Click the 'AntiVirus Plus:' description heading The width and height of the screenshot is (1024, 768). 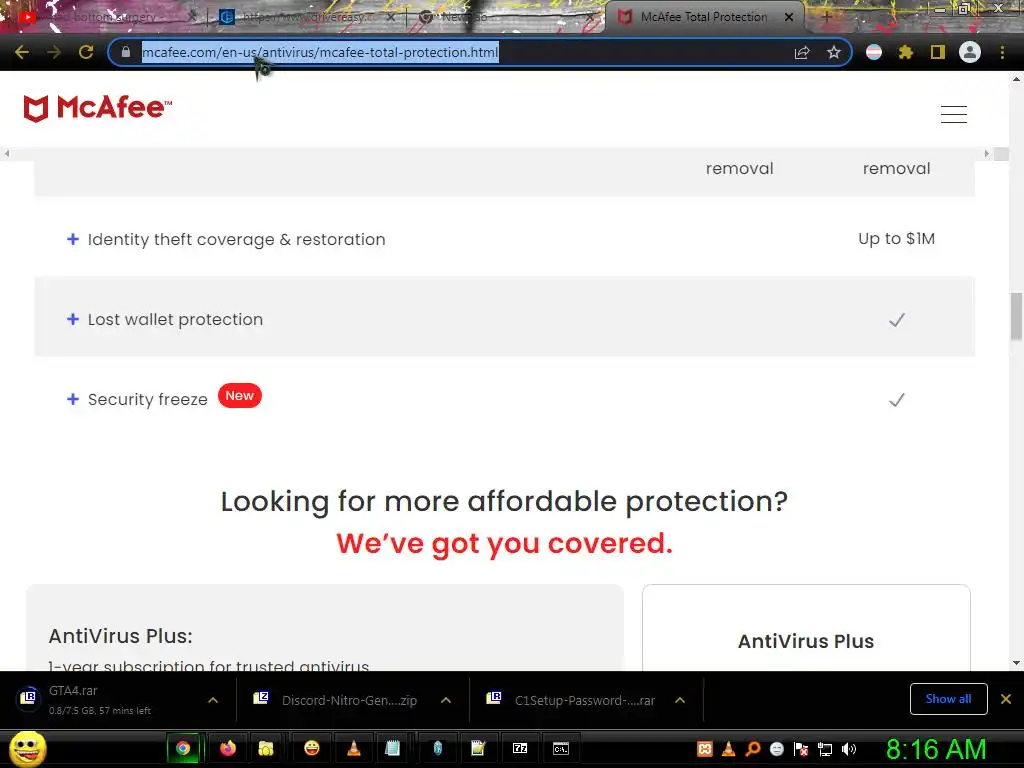pyautogui.click(x=121, y=636)
